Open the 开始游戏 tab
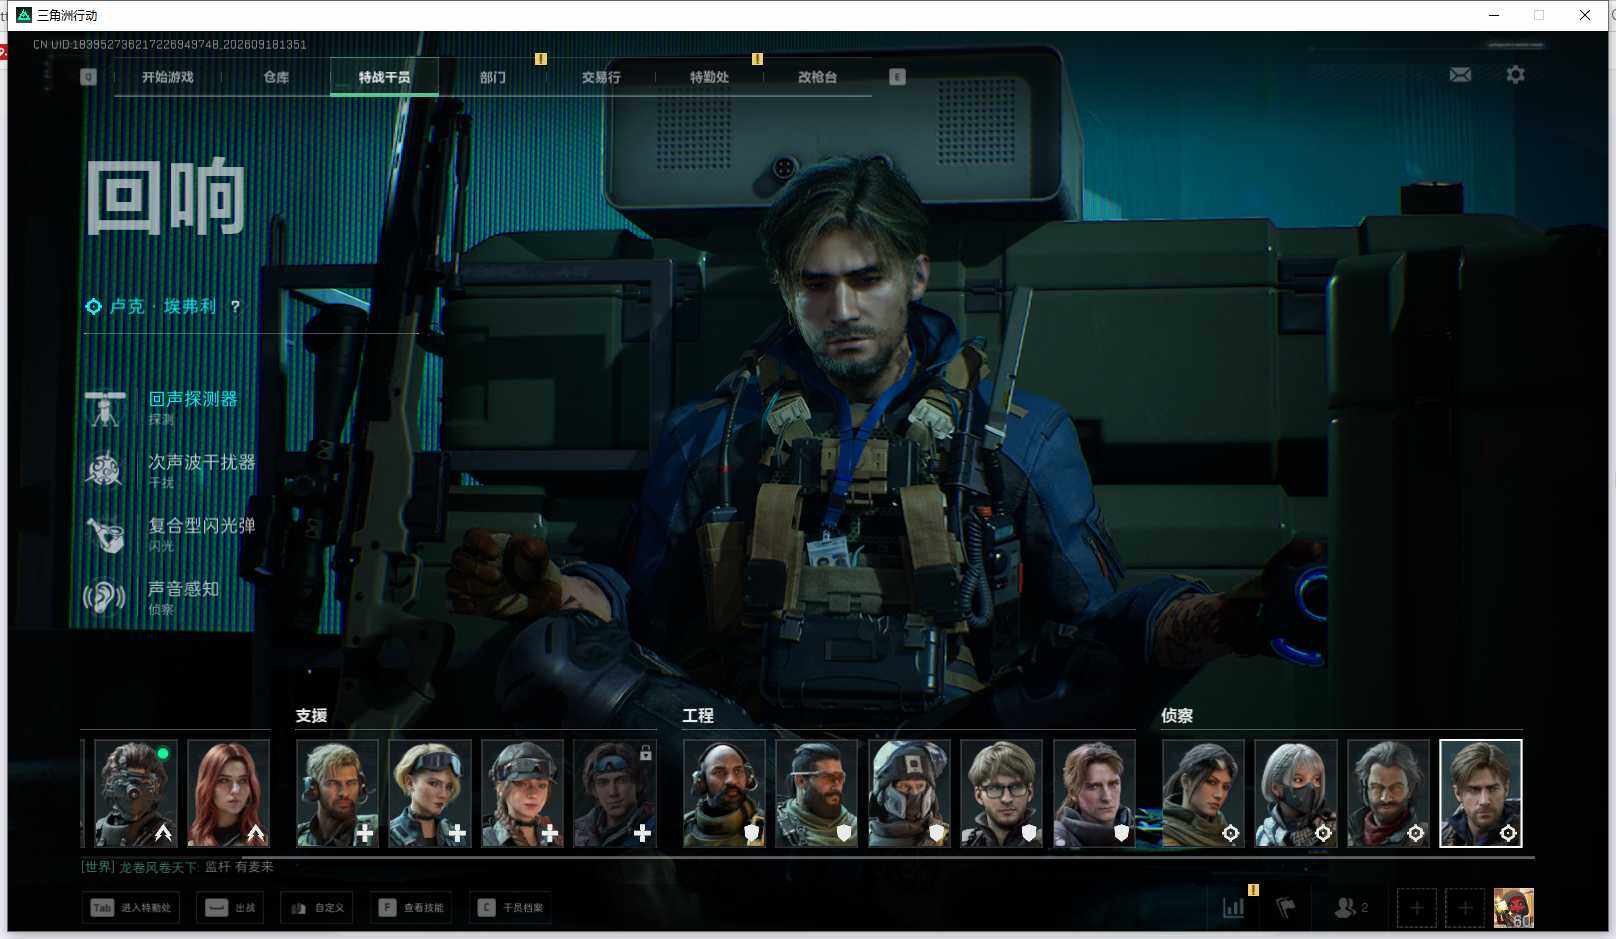 (167, 77)
